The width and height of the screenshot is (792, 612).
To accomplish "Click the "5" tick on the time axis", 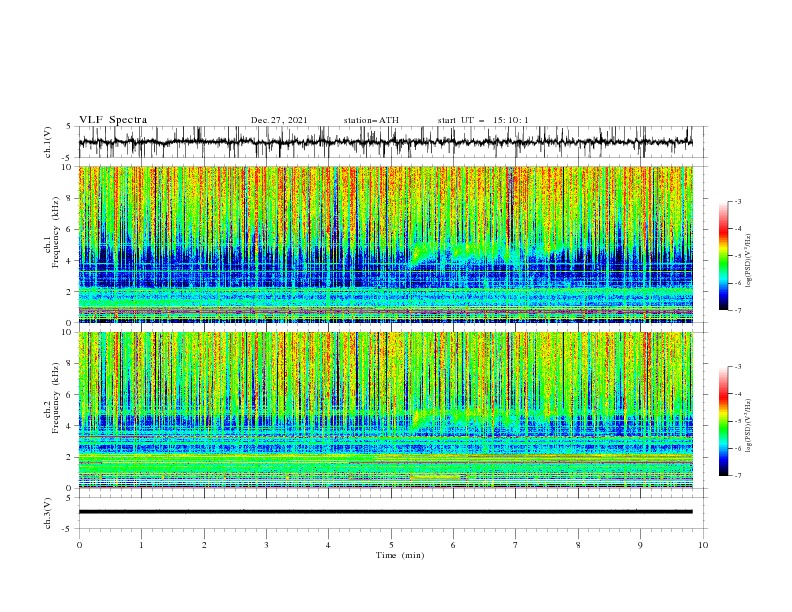I will point(391,545).
